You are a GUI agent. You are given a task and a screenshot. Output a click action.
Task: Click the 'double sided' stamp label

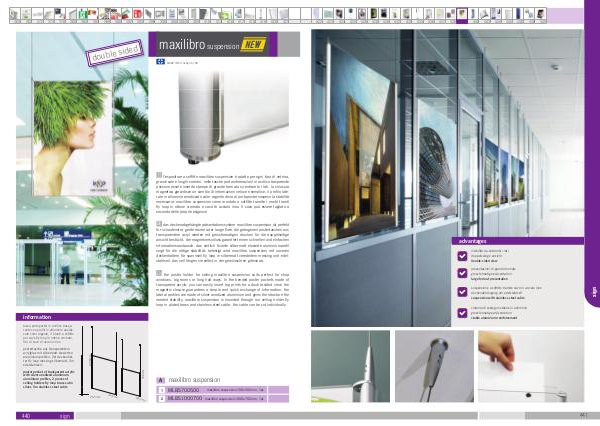pos(115,53)
